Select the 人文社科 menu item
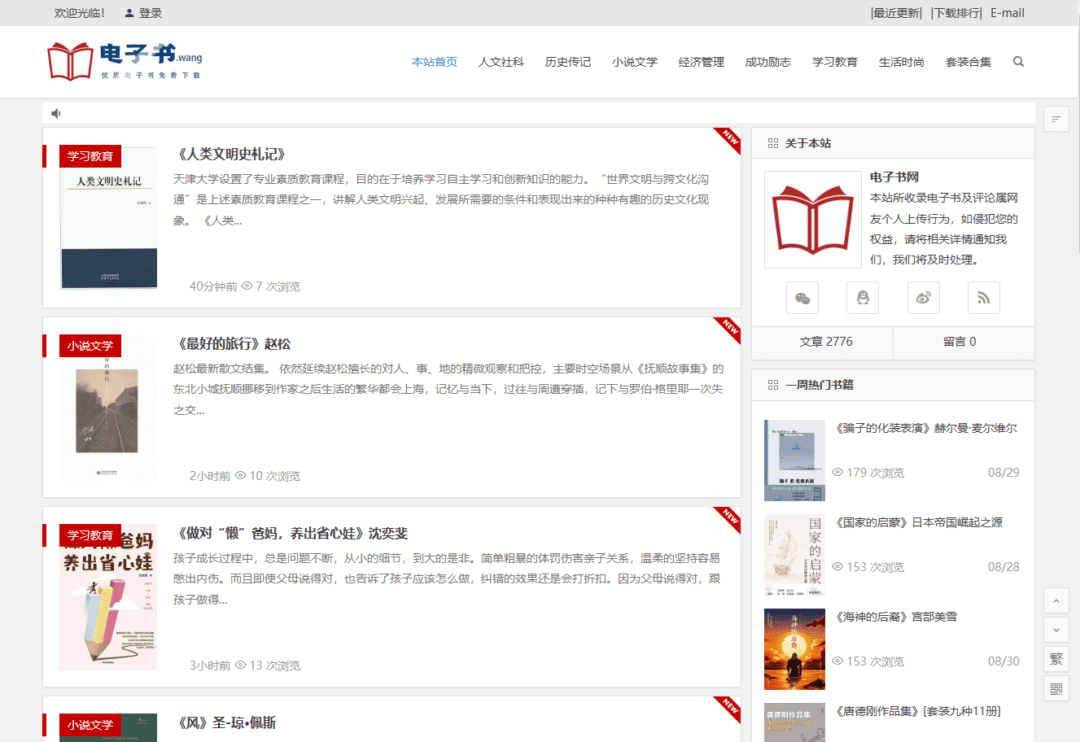 pos(501,62)
